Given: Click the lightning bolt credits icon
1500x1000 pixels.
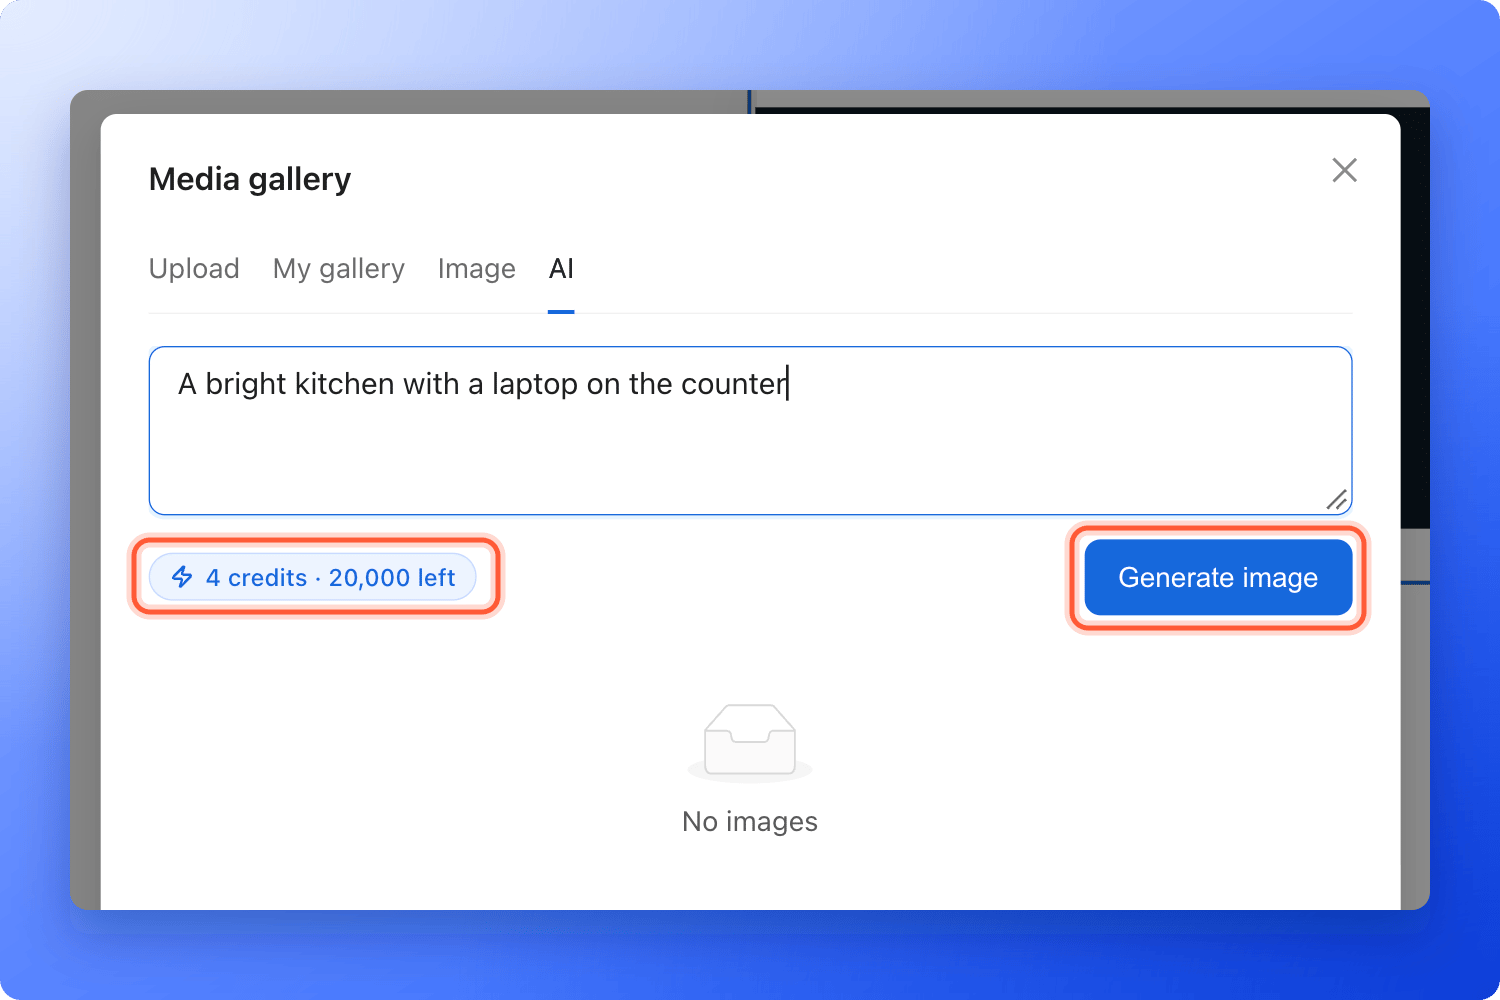Looking at the screenshot, I should pyautogui.click(x=182, y=577).
